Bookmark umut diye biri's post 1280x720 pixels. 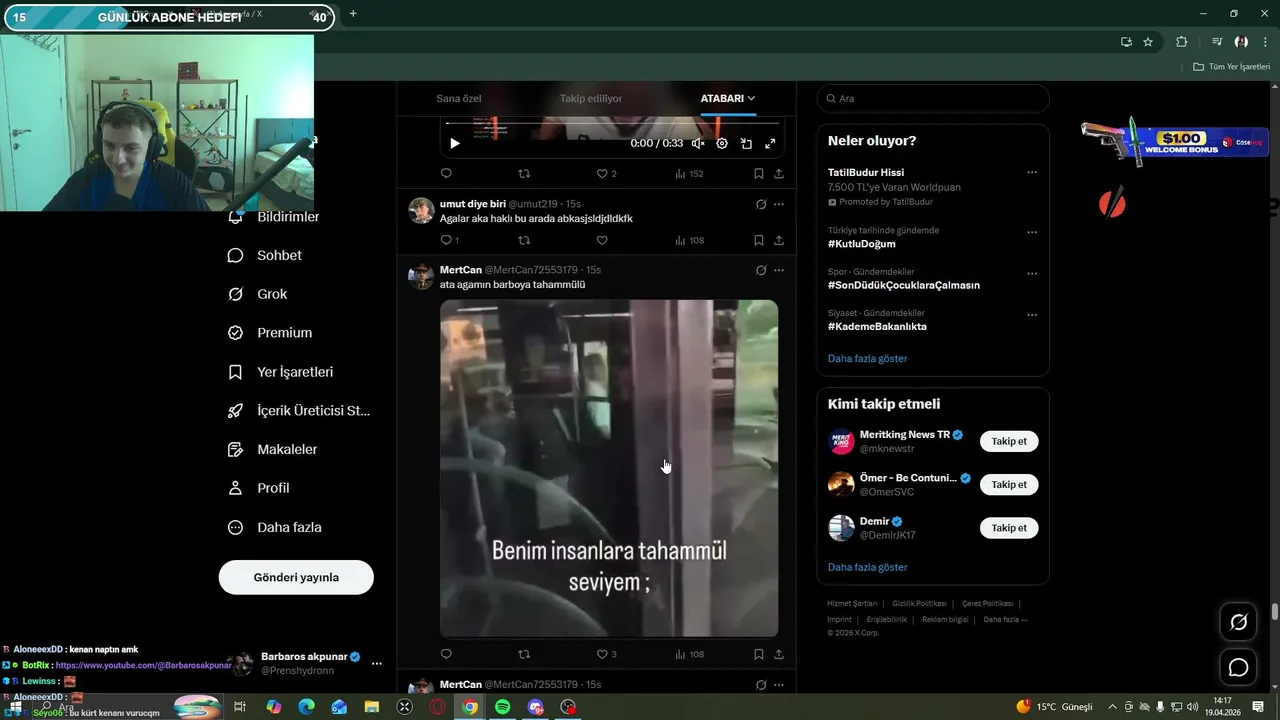tap(759, 240)
